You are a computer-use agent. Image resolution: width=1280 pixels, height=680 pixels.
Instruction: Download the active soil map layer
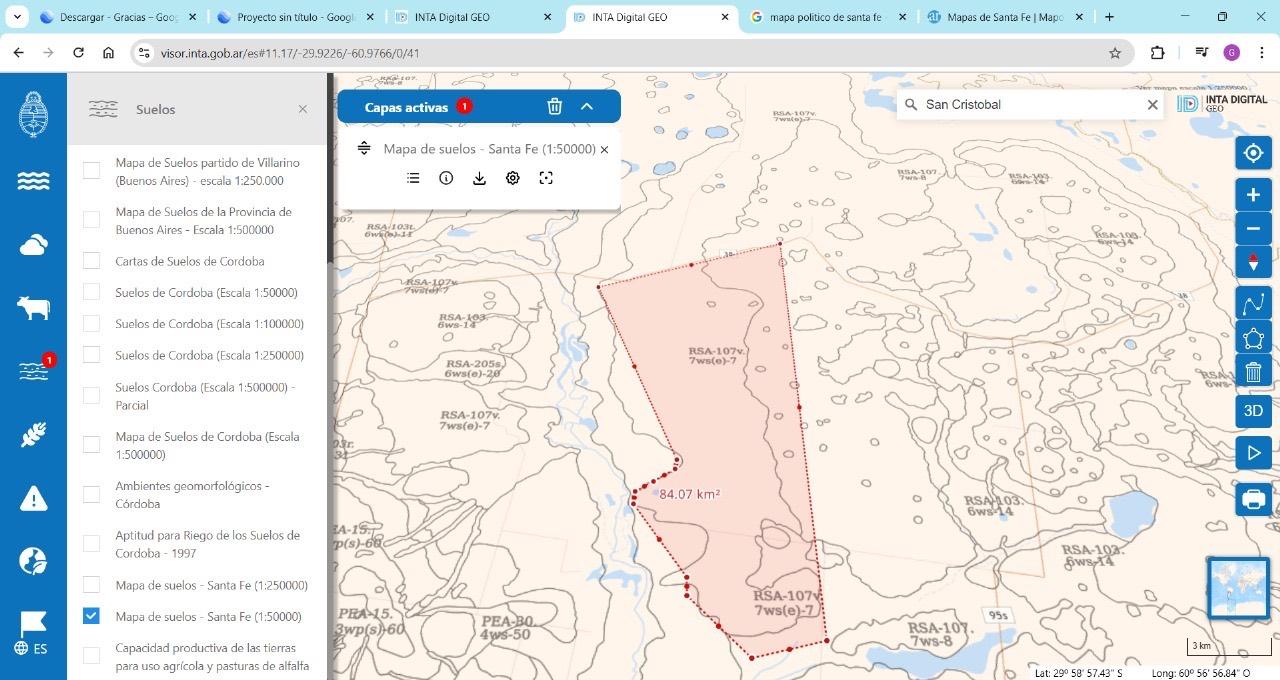coord(480,178)
